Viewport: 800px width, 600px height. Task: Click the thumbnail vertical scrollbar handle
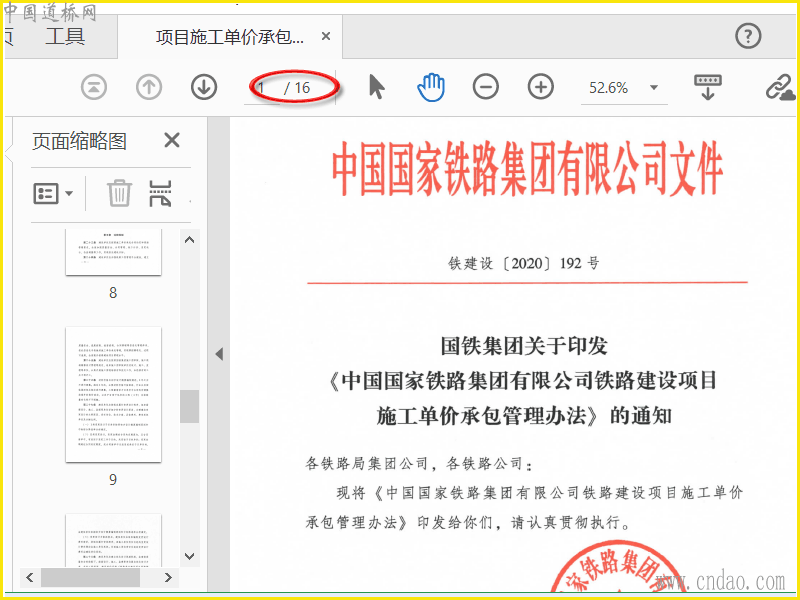click(x=189, y=407)
